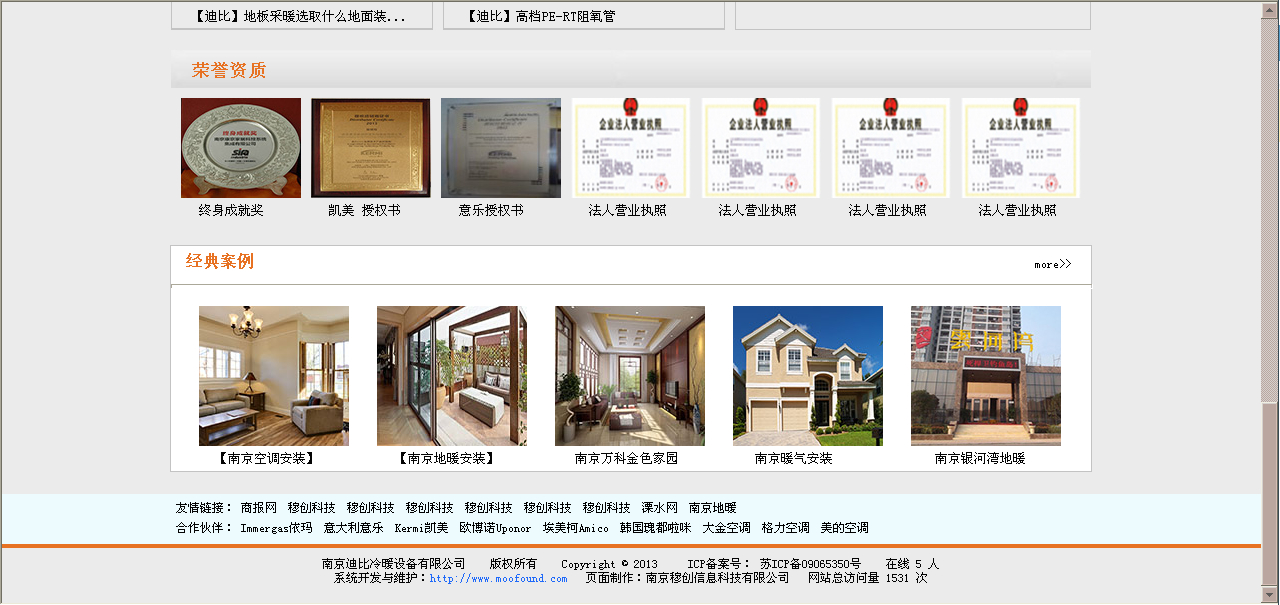Screen dimensions: 1280x605
Task: Open the http://www.moofound.com developer link
Action: click(x=498, y=579)
